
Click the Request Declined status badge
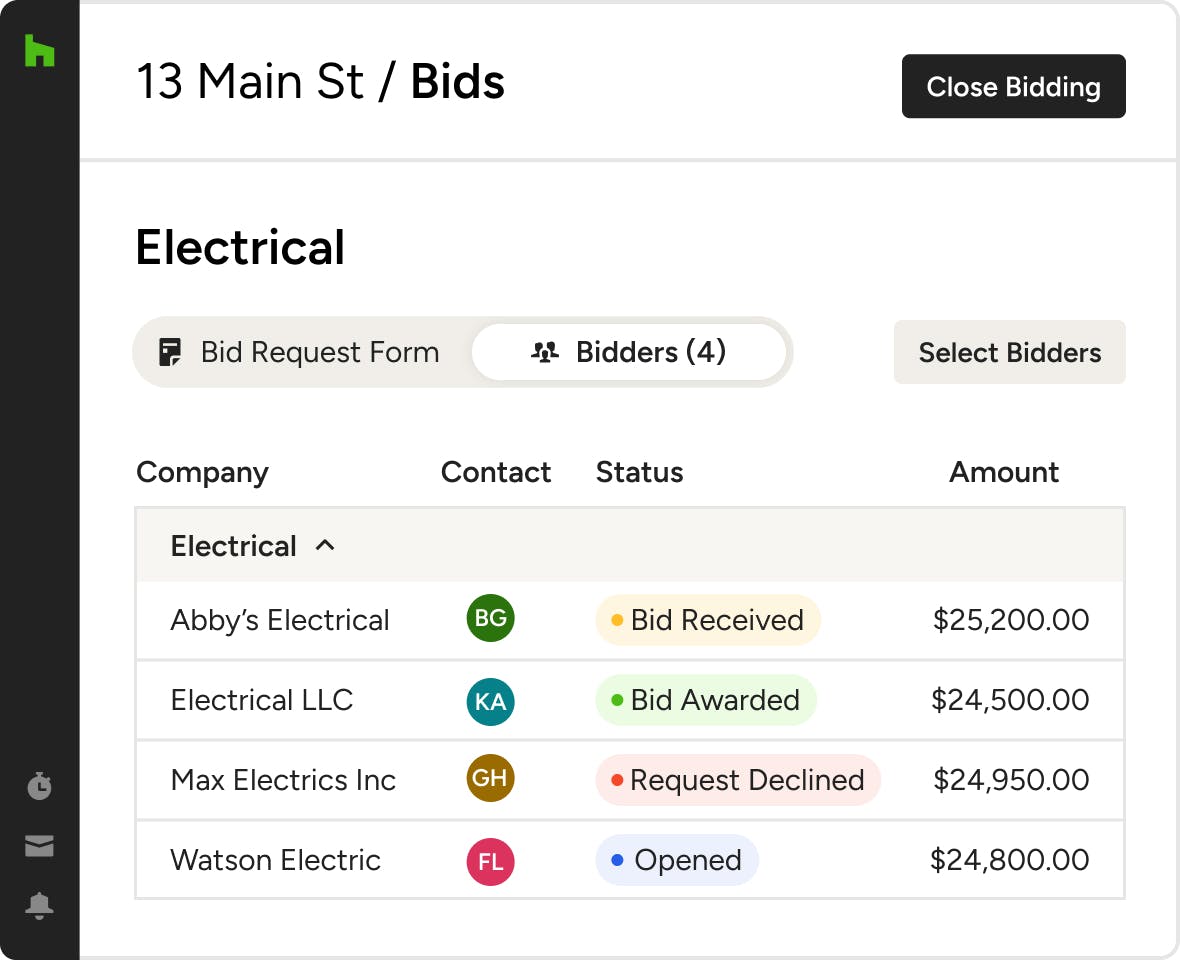click(x=737, y=780)
